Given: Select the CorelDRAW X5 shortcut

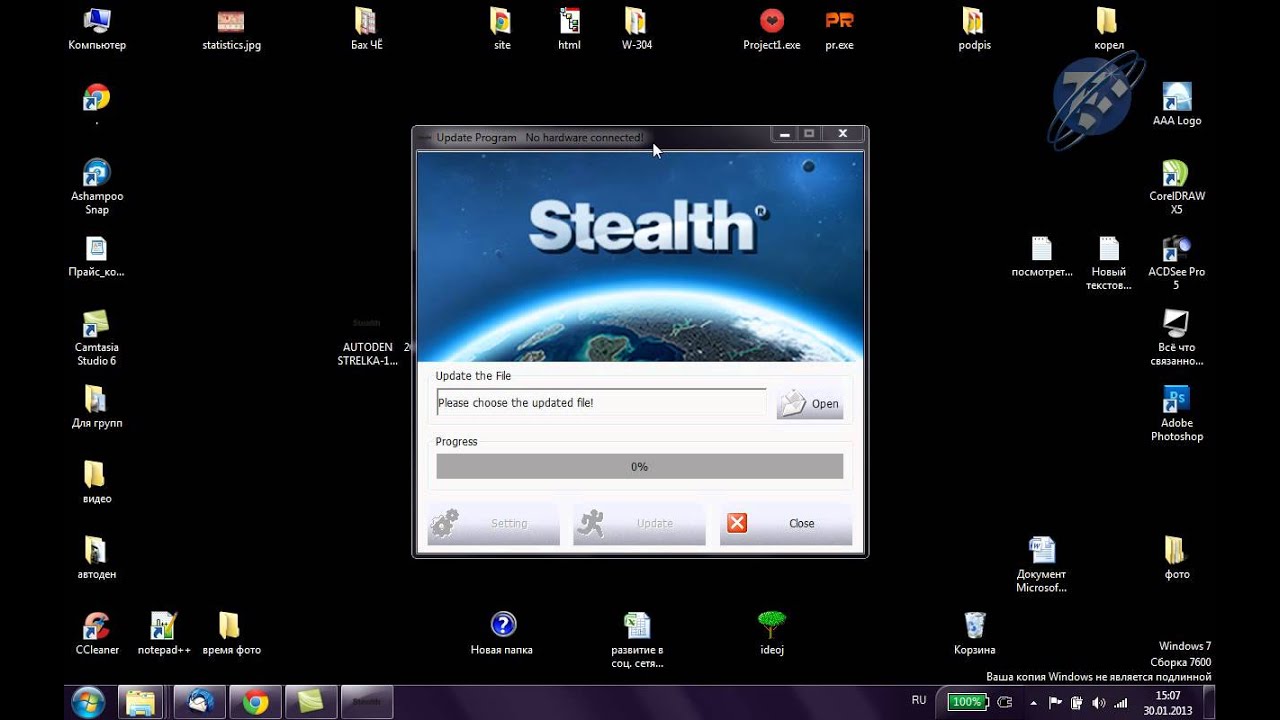Looking at the screenshot, I should 1177,187.
